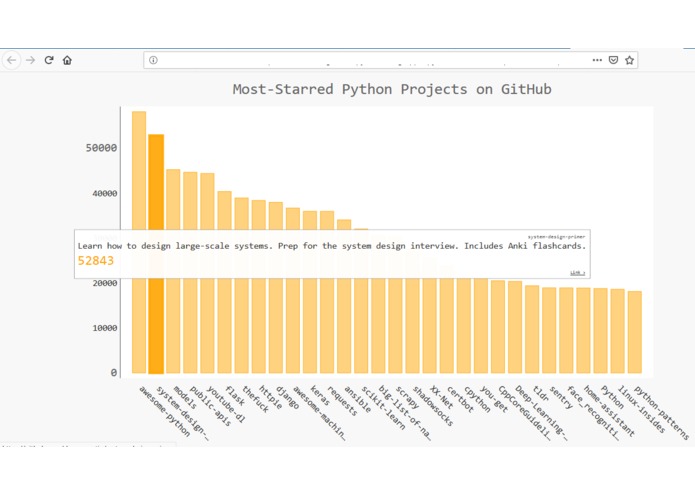
Task: Select the CppCoreGuidelines bar
Action: pos(498,327)
